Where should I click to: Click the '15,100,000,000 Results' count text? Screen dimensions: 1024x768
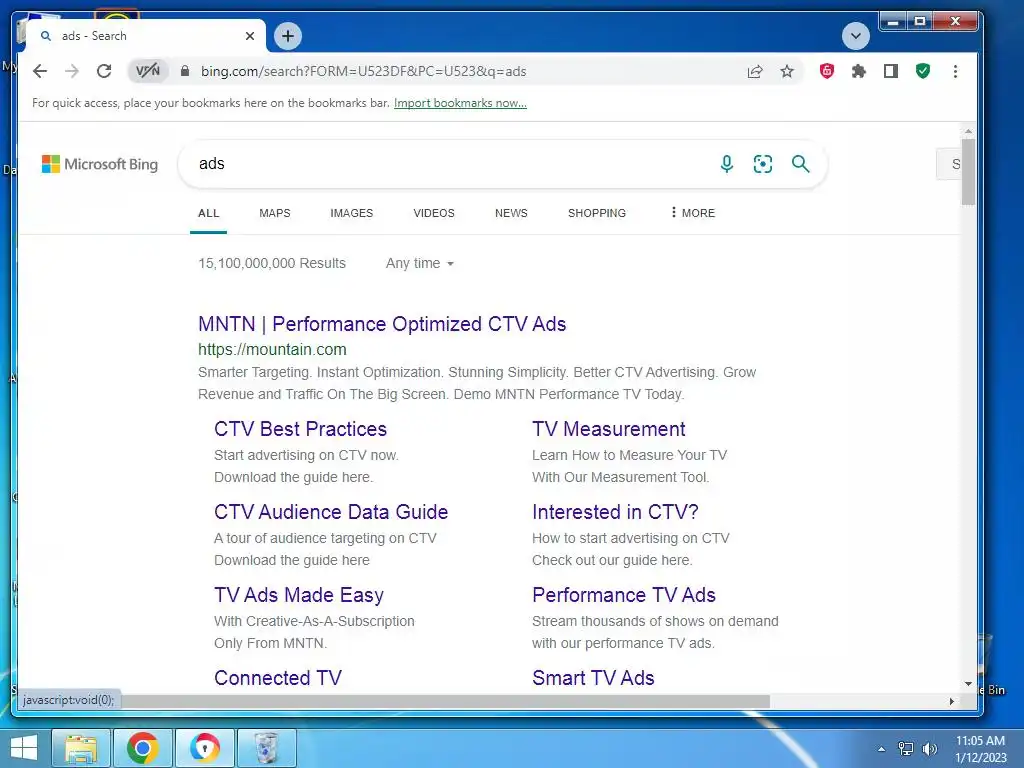point(272,263)
